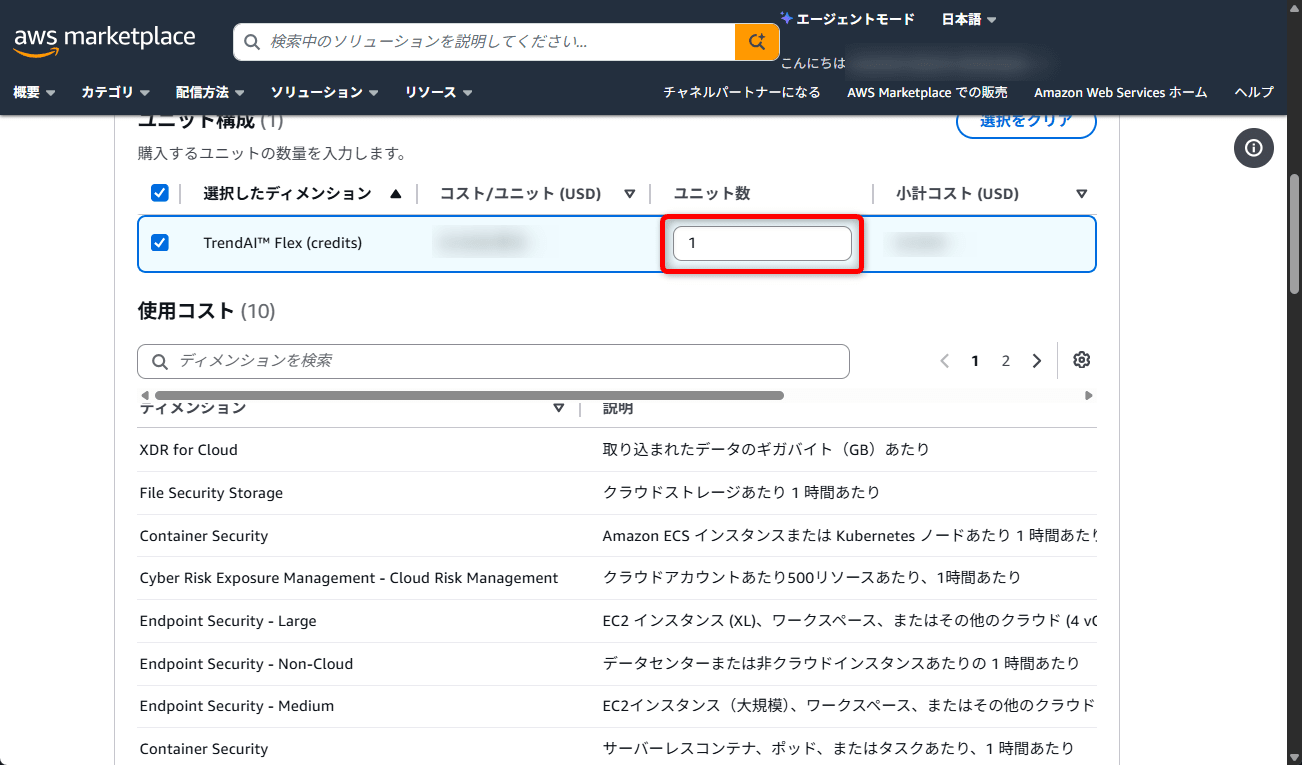Uncheck the TrendAI Flex (credits) row checkbox
The height and width of the screenshot is (765, 1302).
coord(159,243)
